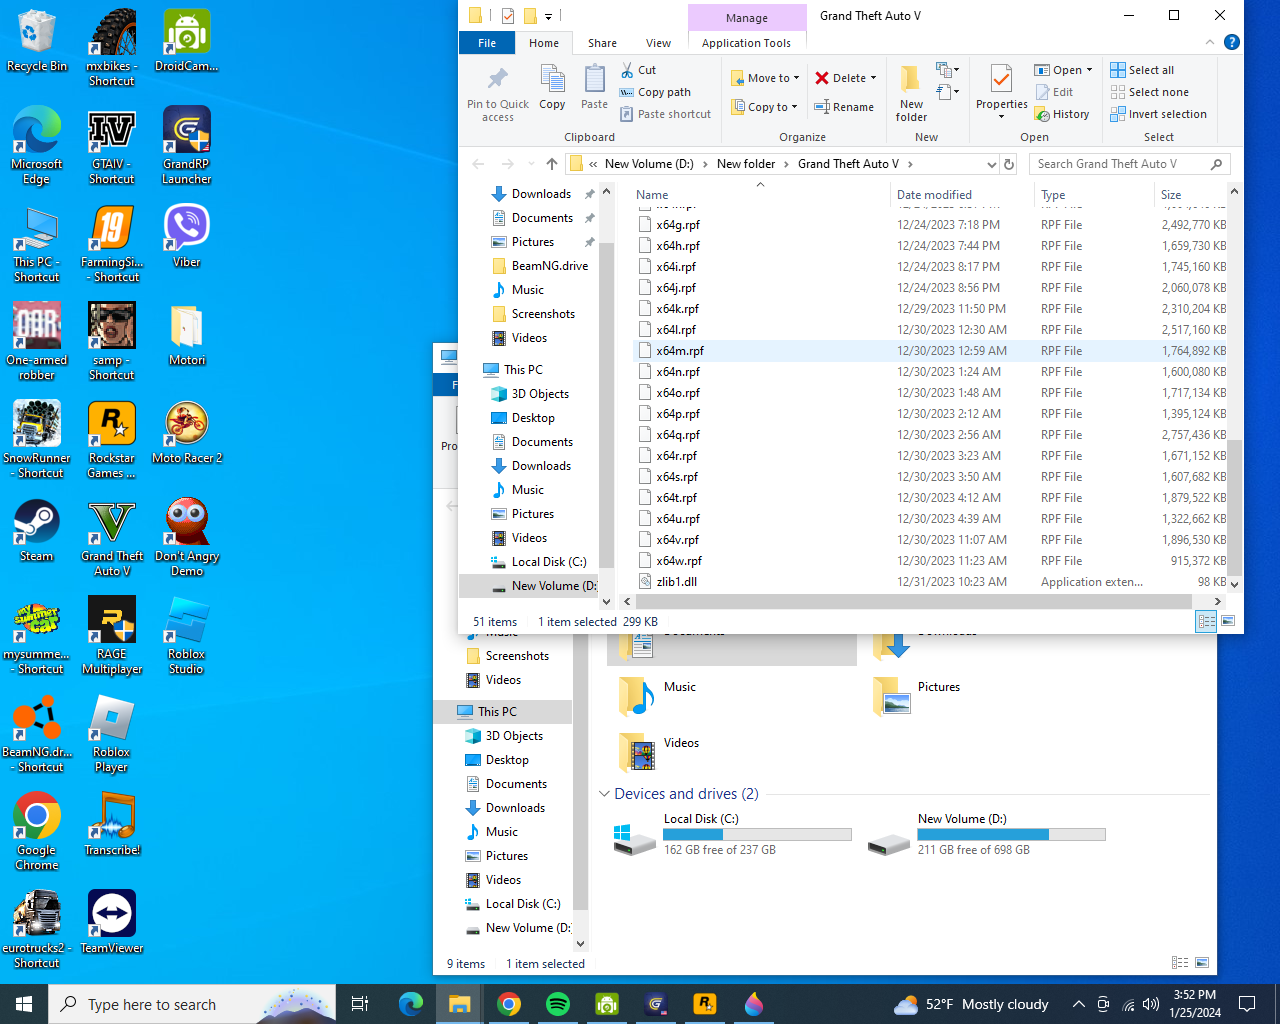Click the New folder ribbon button

click(x=911, y=94)
